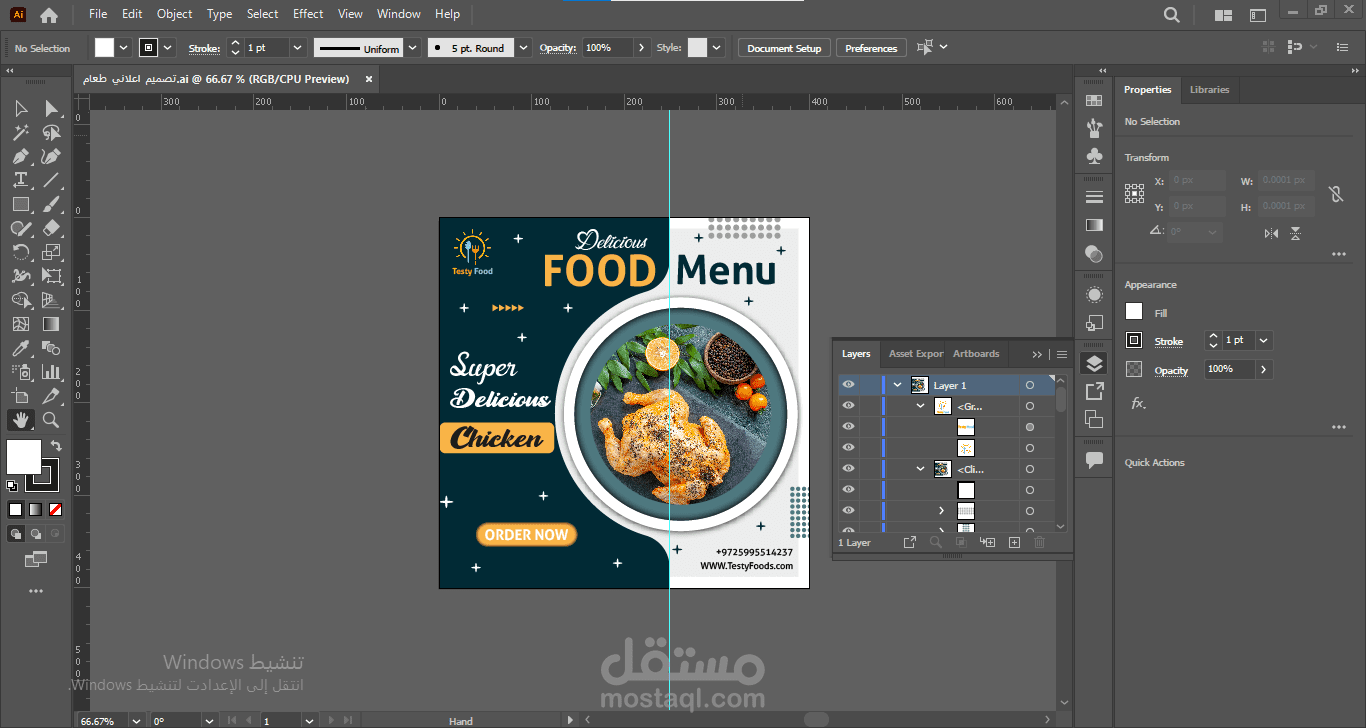Open the graphic Style dropdown
The image size is (1366, 728).
[717, 48]
